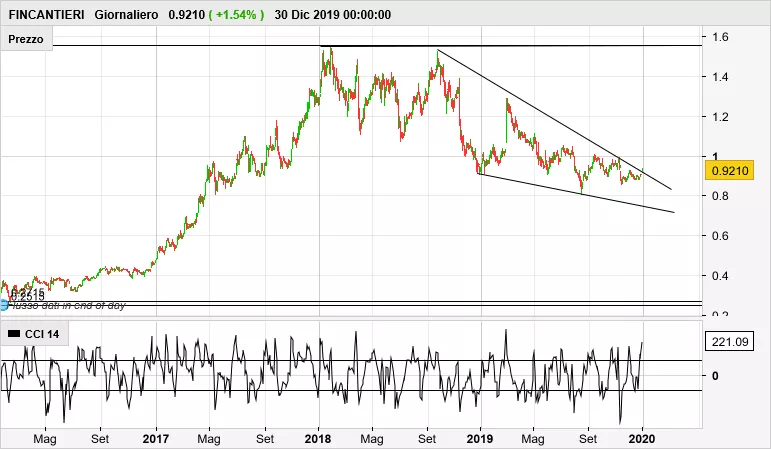Viewport: 771px width, 449px height.
Task: Click the 2019 year label on time axis
Action: pyautogui.click(x=480, y=439)
